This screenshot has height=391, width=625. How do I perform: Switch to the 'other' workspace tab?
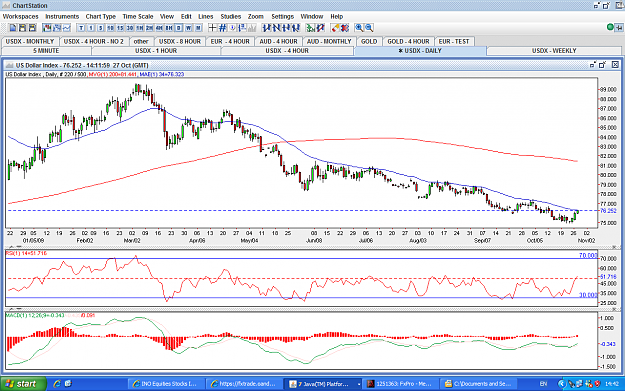[x=141, y=41]
